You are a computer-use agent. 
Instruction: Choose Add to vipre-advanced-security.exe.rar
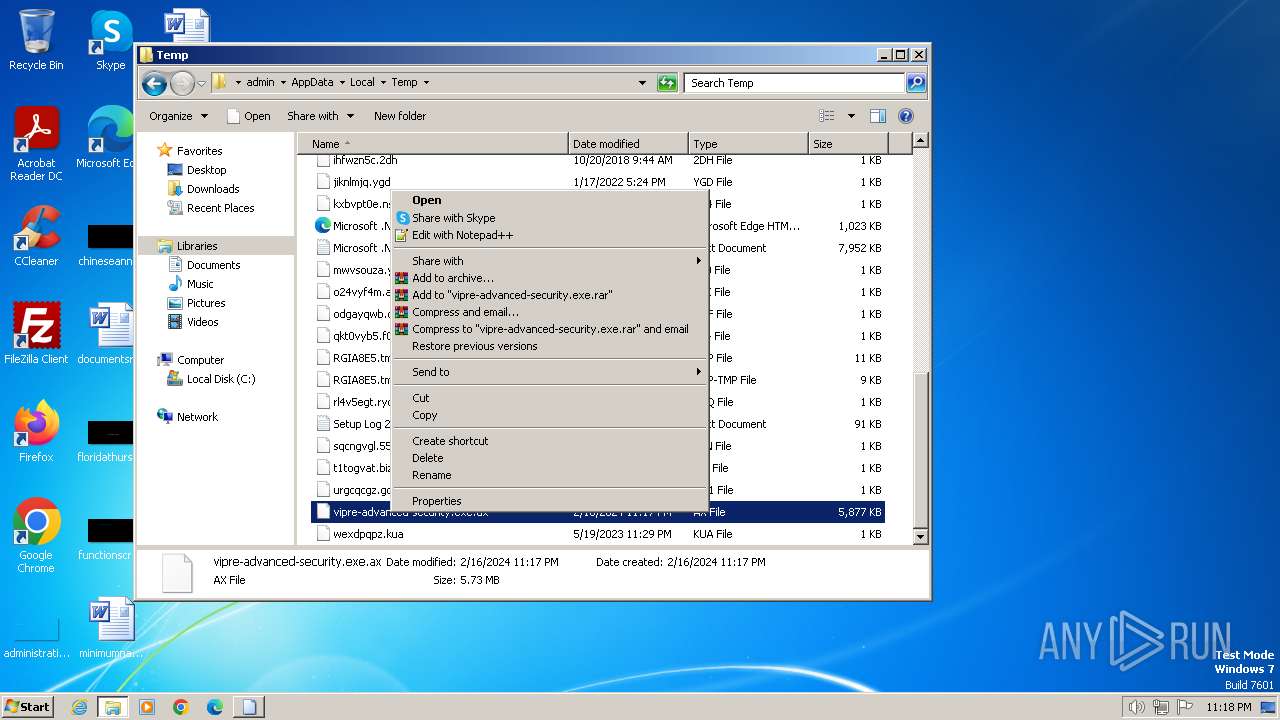(549, 295)
